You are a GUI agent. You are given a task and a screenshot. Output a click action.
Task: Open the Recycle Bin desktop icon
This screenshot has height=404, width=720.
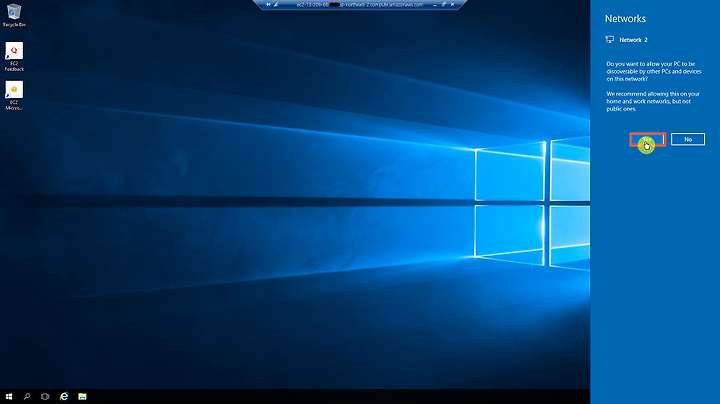(x=14, y=15)
